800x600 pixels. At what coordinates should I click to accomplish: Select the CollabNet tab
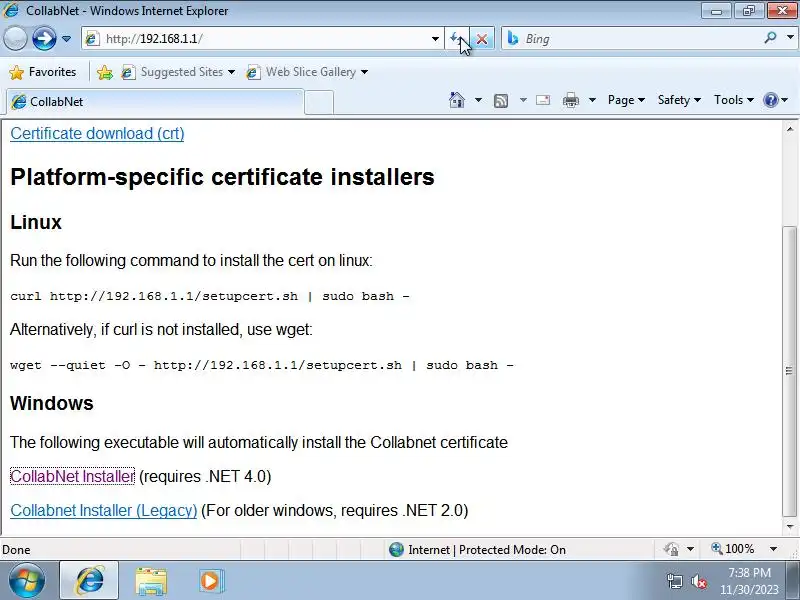(x=155, y=102)
